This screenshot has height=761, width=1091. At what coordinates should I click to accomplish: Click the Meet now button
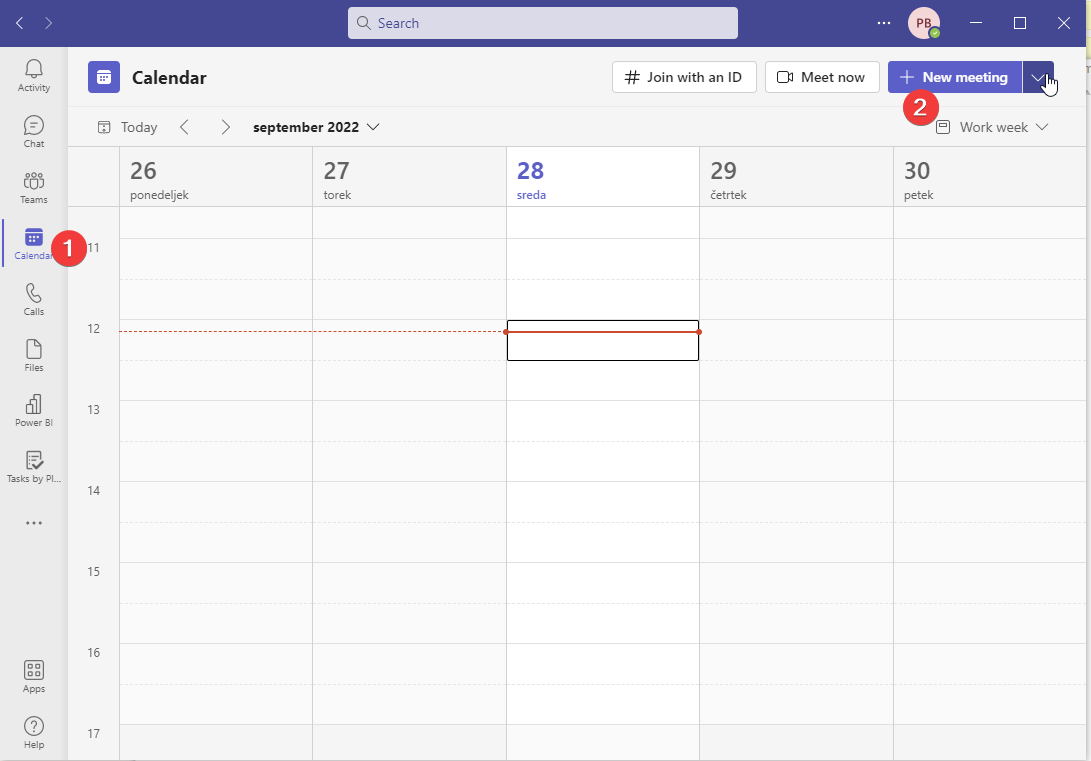pos(822,78)
